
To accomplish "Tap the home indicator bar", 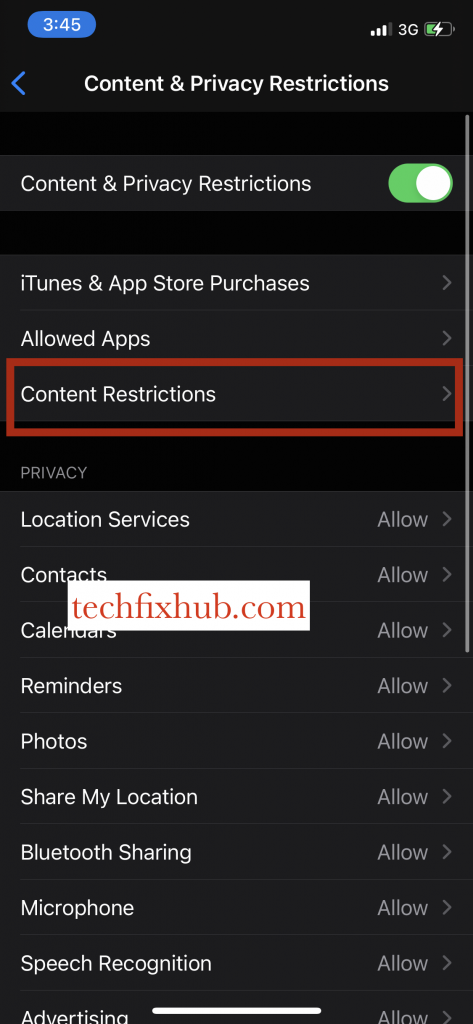I will (236, 1011).
